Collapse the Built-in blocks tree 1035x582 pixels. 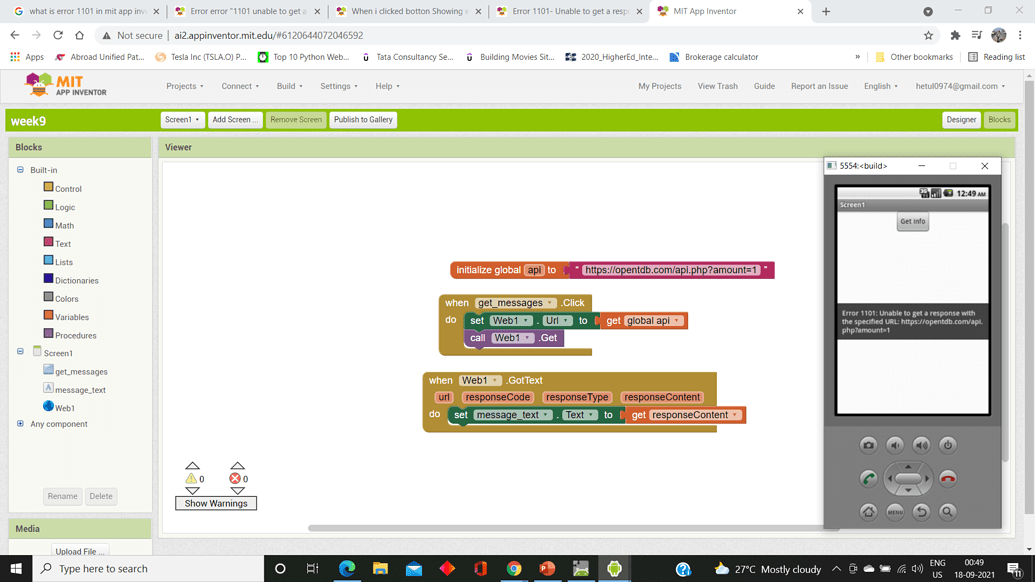point(20,170)
